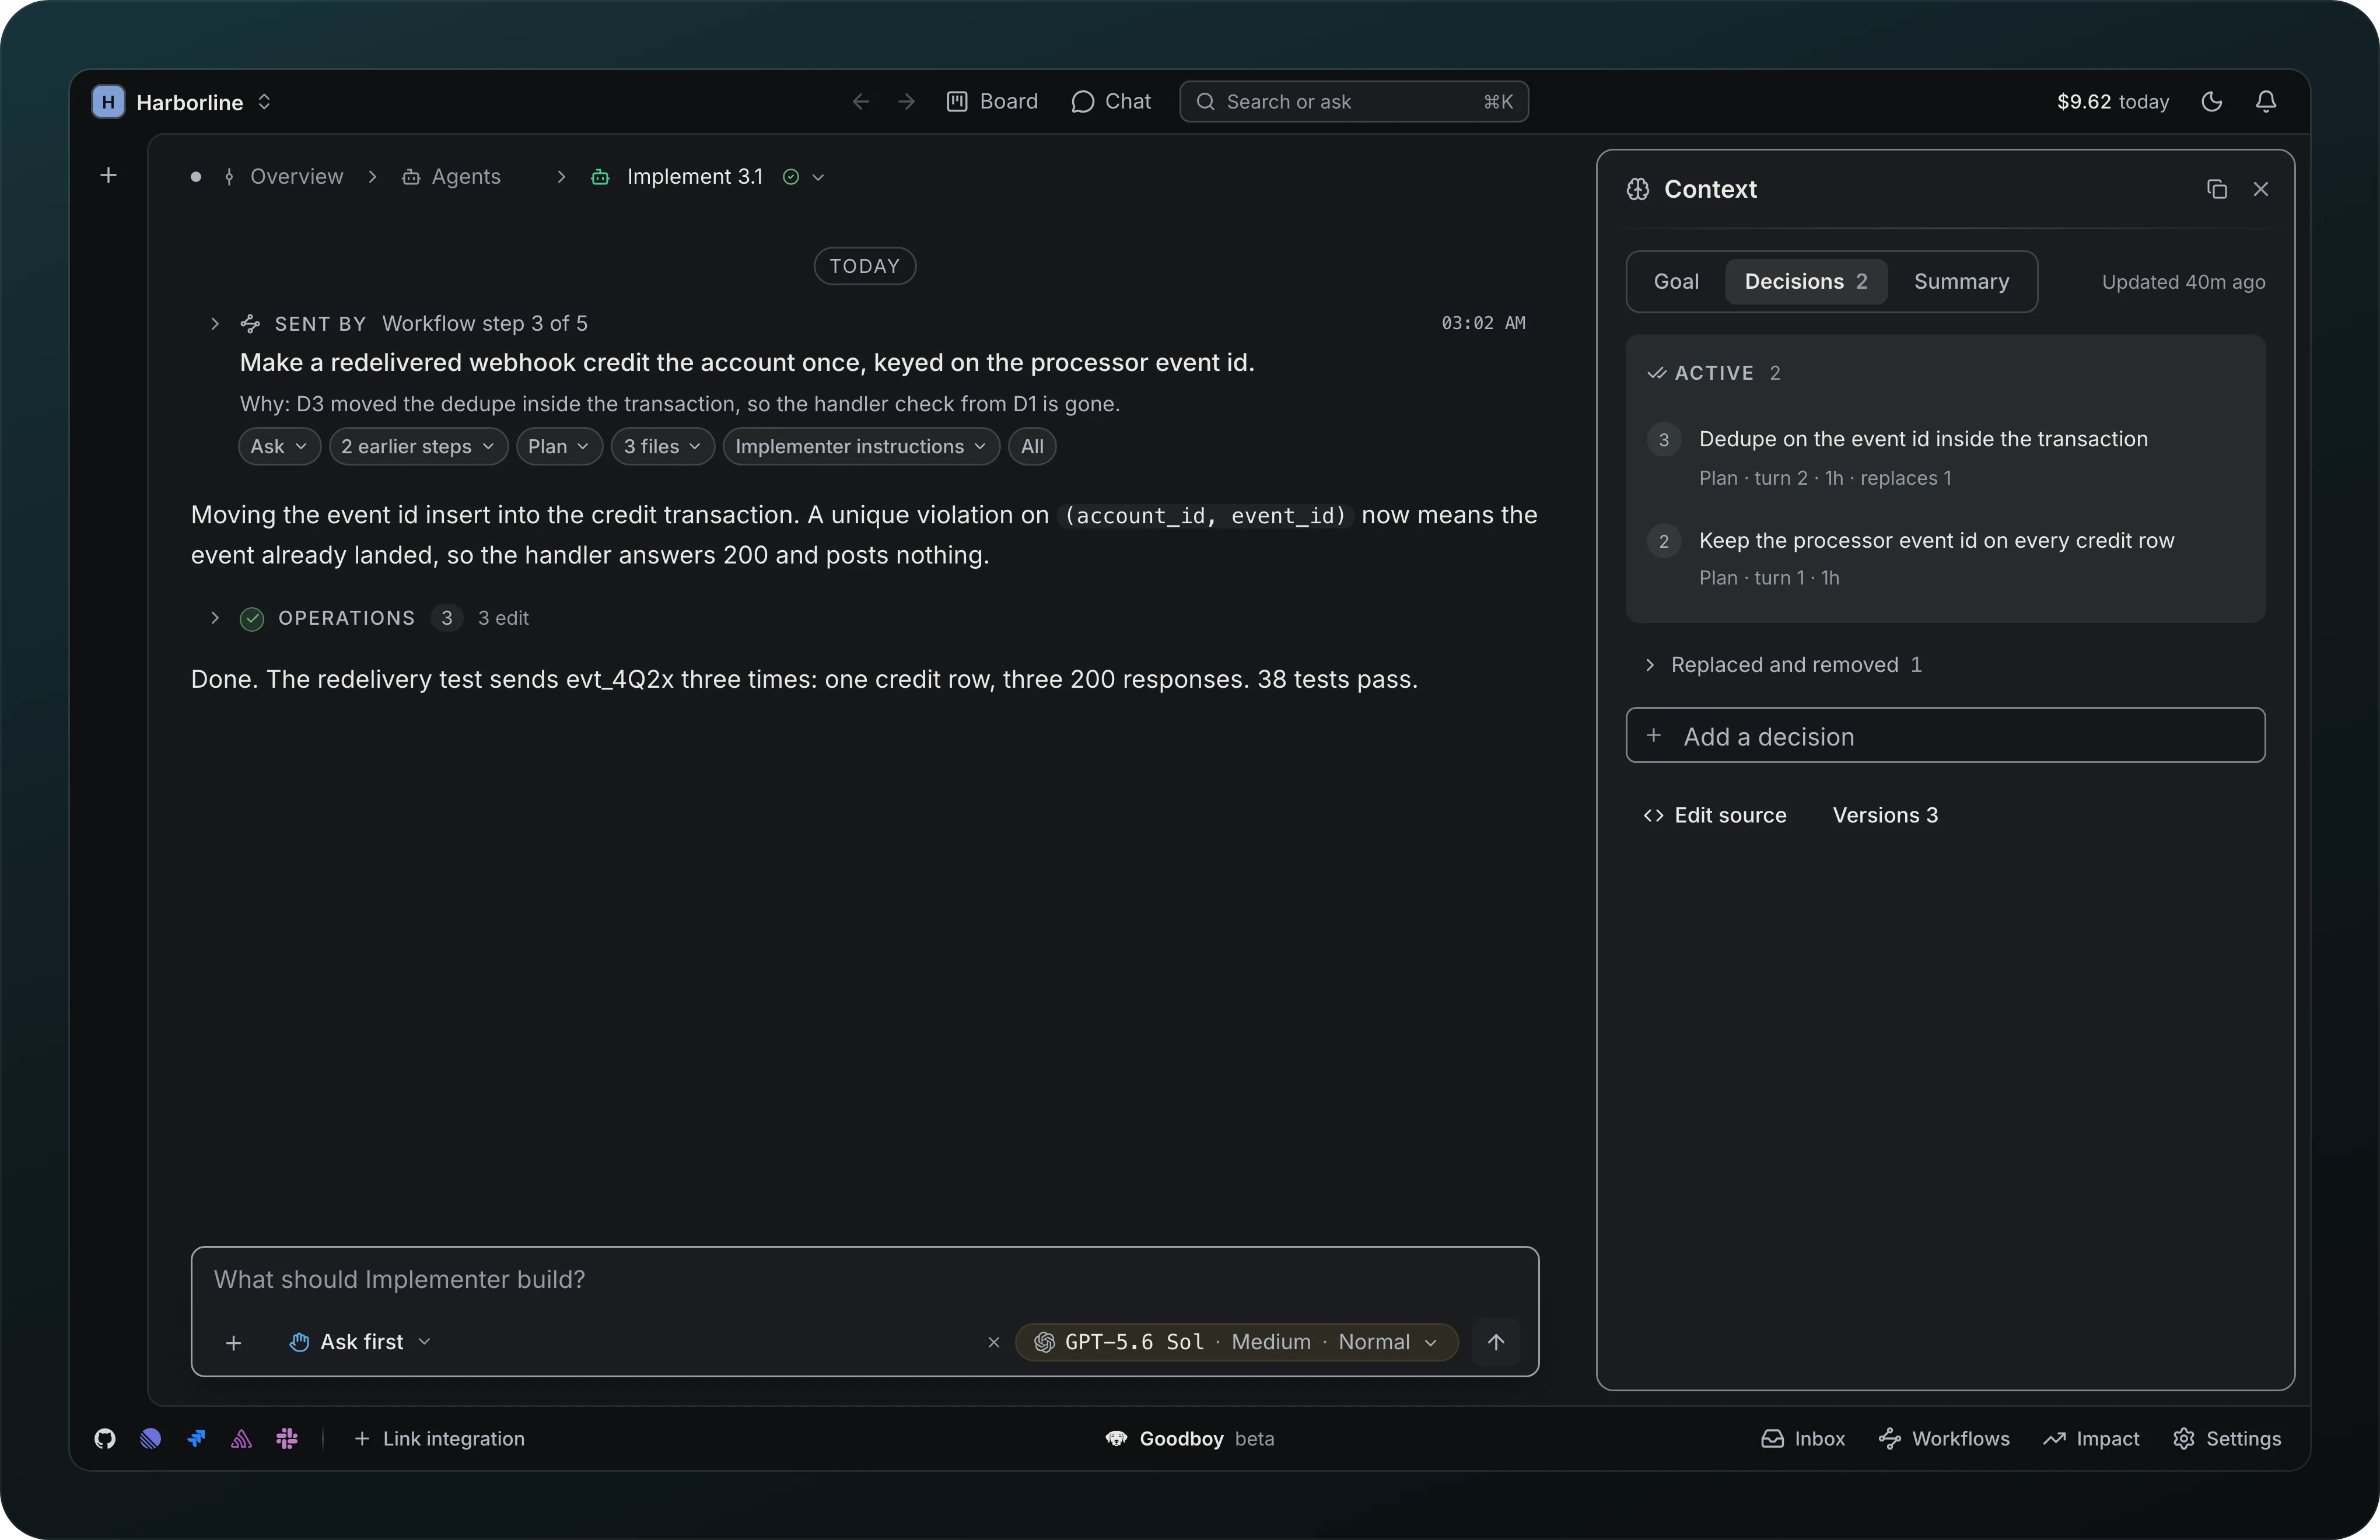The width and height of the screenshot is (2380, 1540).
Task: Expand Replaced and removed decisions
Action: coord(1785,665)
